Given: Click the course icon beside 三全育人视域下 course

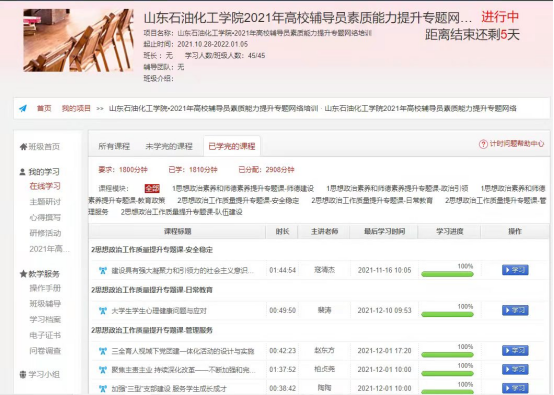Looking at the screenshot, I should pyautogui.click(x=103, y=351).
